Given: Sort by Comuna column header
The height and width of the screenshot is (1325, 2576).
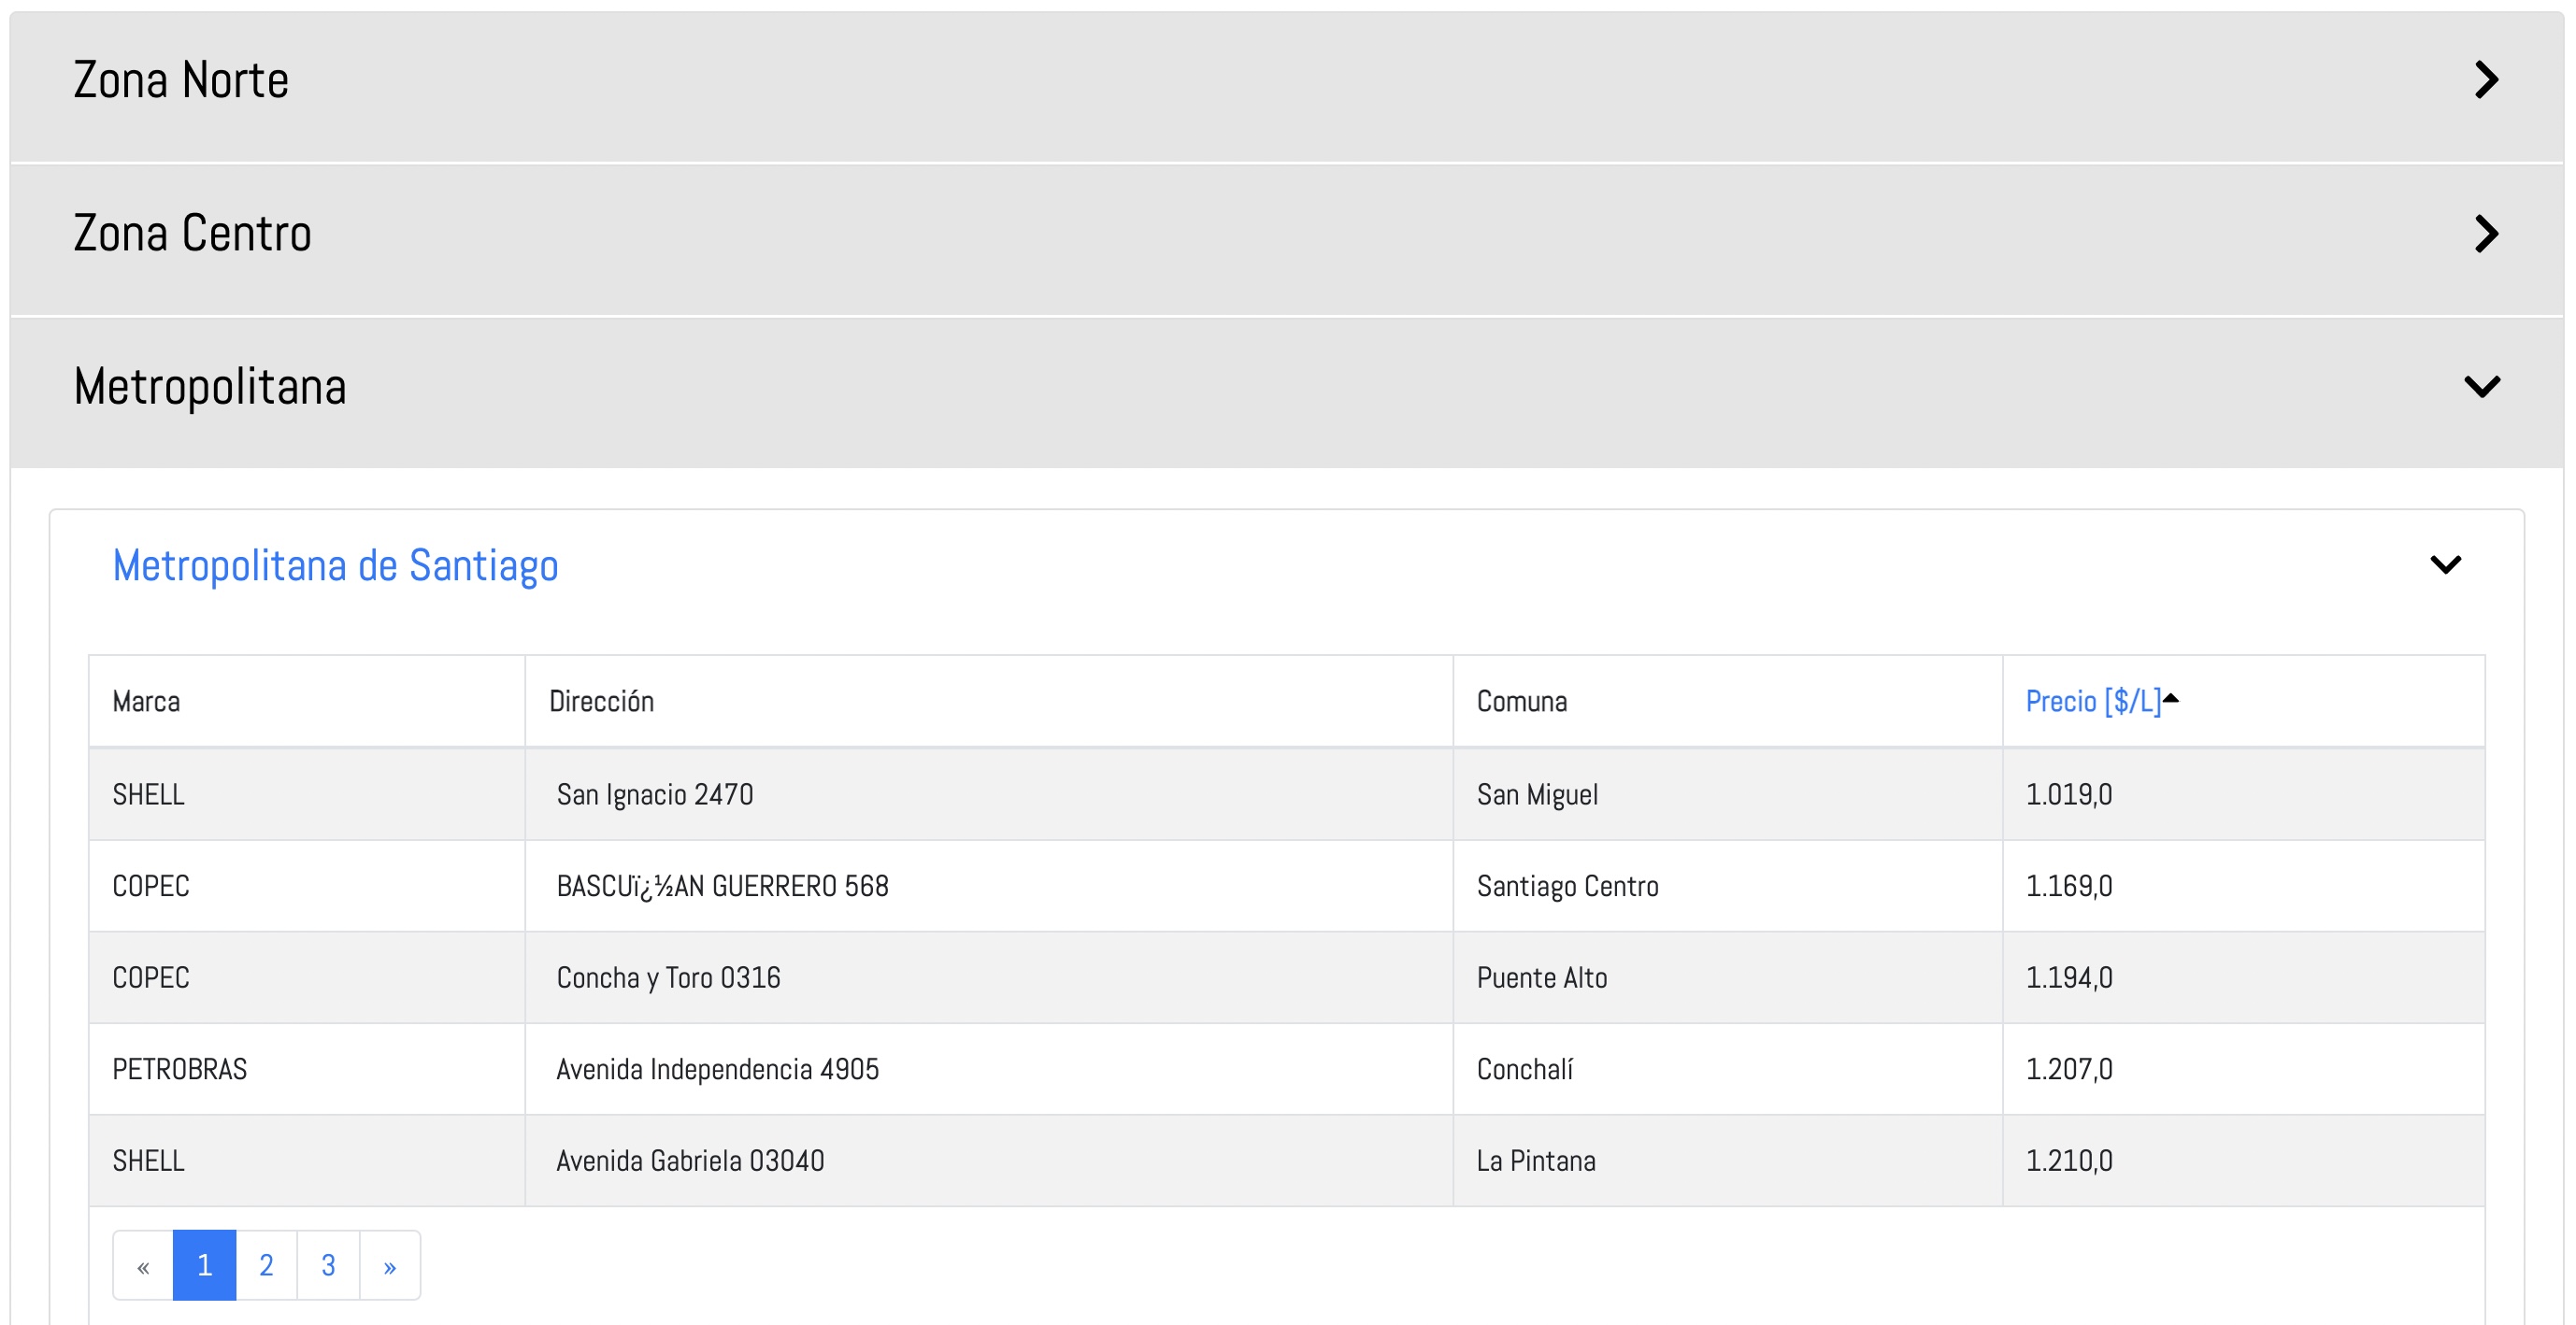Looking at the screenshot, I should (x=1521, y=702).
